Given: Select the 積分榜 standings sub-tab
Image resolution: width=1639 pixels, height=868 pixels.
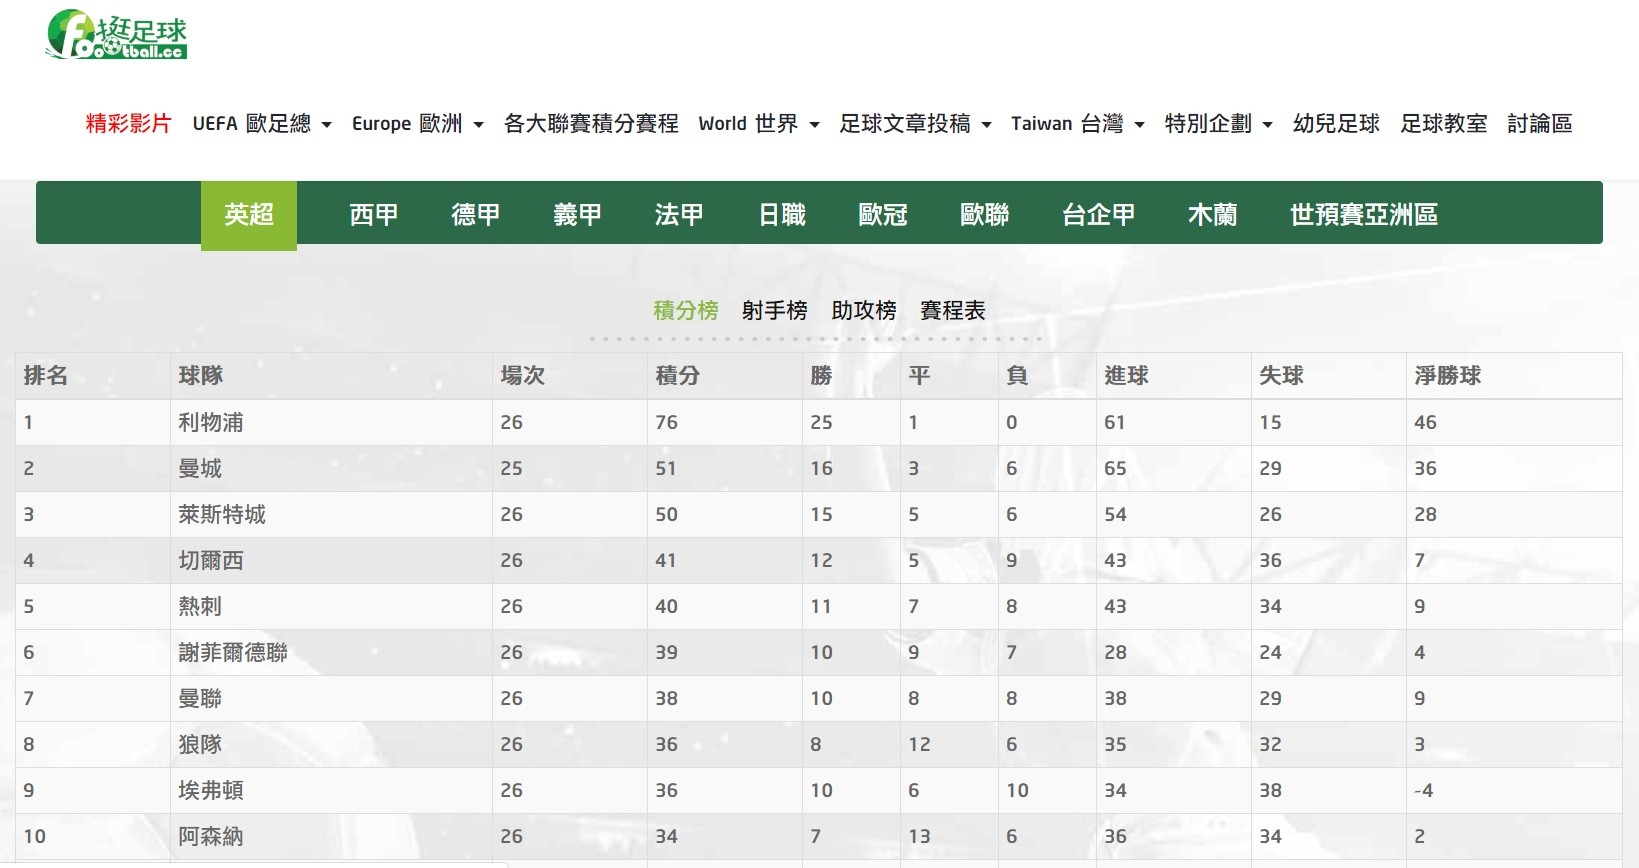Looking at the screenshot, I should (x=686, y=311).
